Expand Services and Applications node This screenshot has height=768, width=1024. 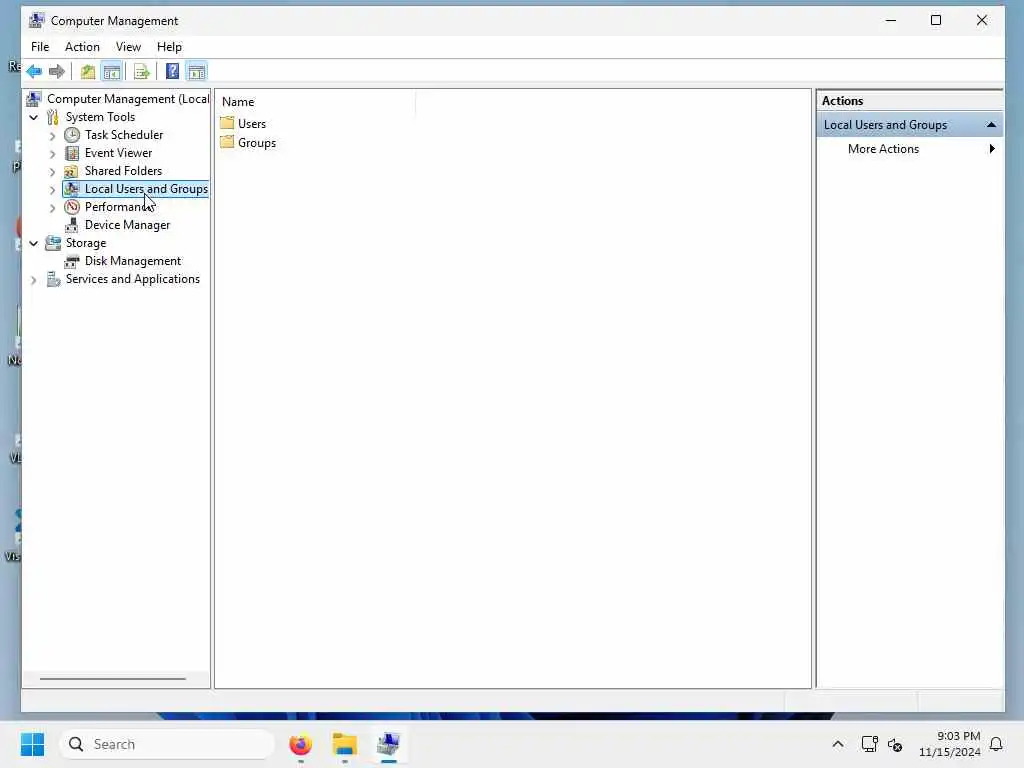pyautogui.click(x=34, y=280)
